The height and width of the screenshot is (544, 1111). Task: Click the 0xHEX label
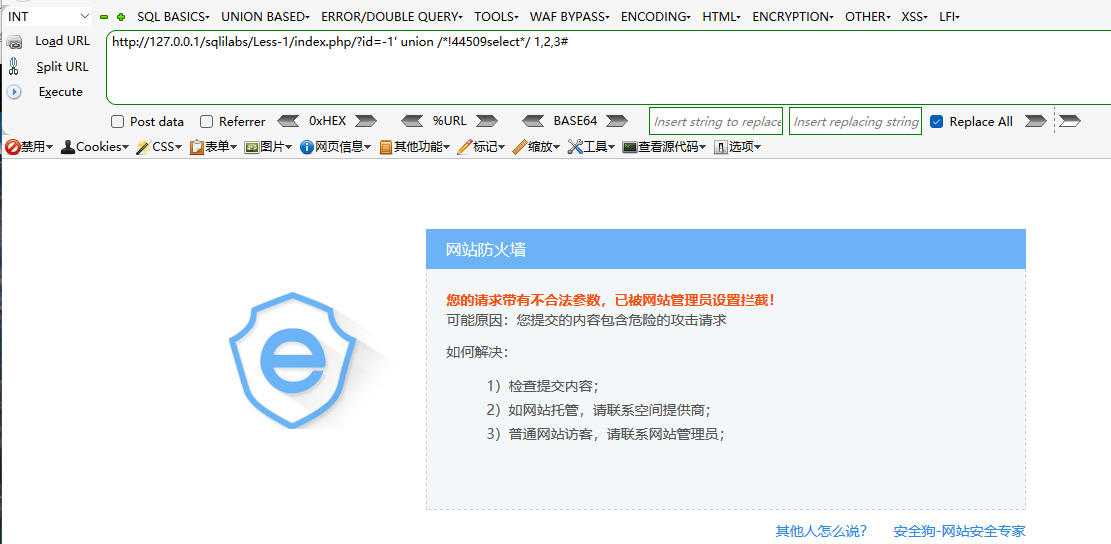[x=327, y=121]
